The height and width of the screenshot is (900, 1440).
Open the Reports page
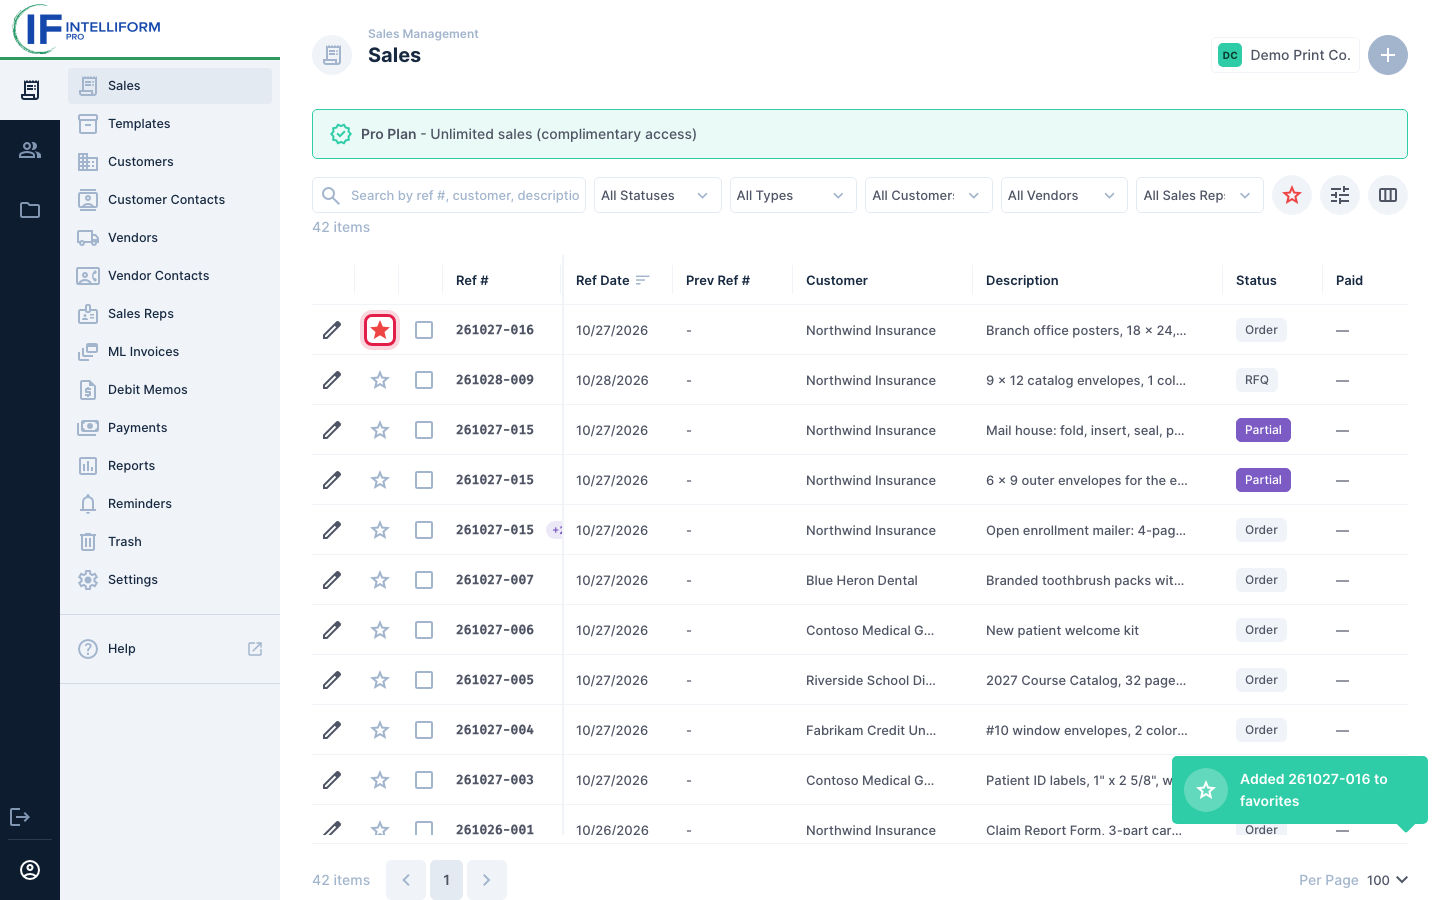170,466
